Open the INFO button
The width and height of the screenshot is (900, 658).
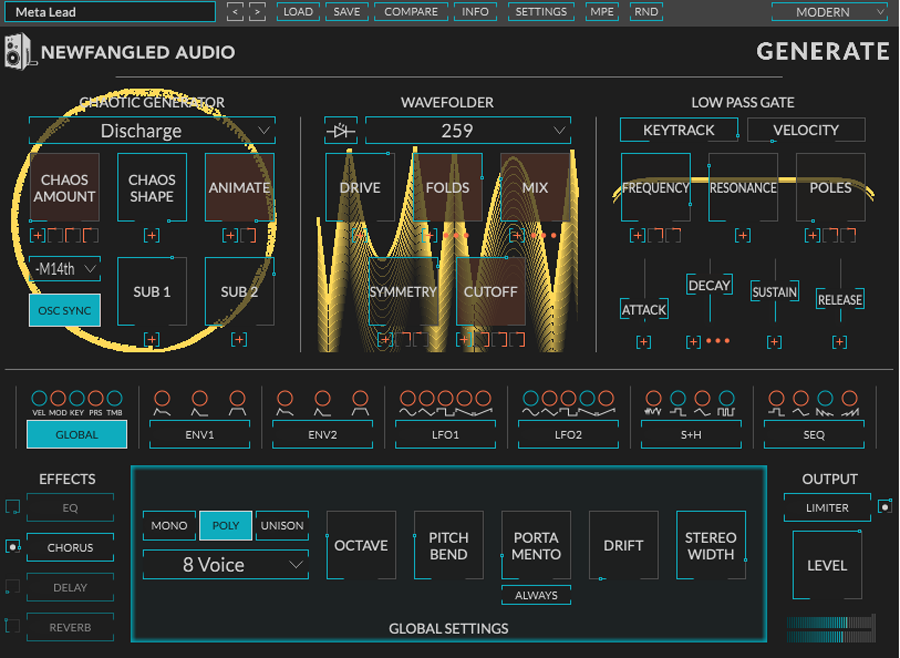pos(475,11)
